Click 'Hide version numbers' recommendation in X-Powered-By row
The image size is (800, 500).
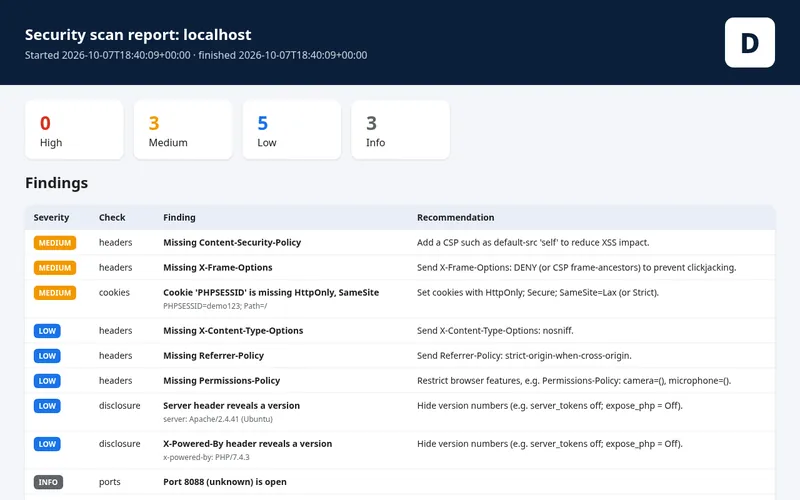(549, 444)
